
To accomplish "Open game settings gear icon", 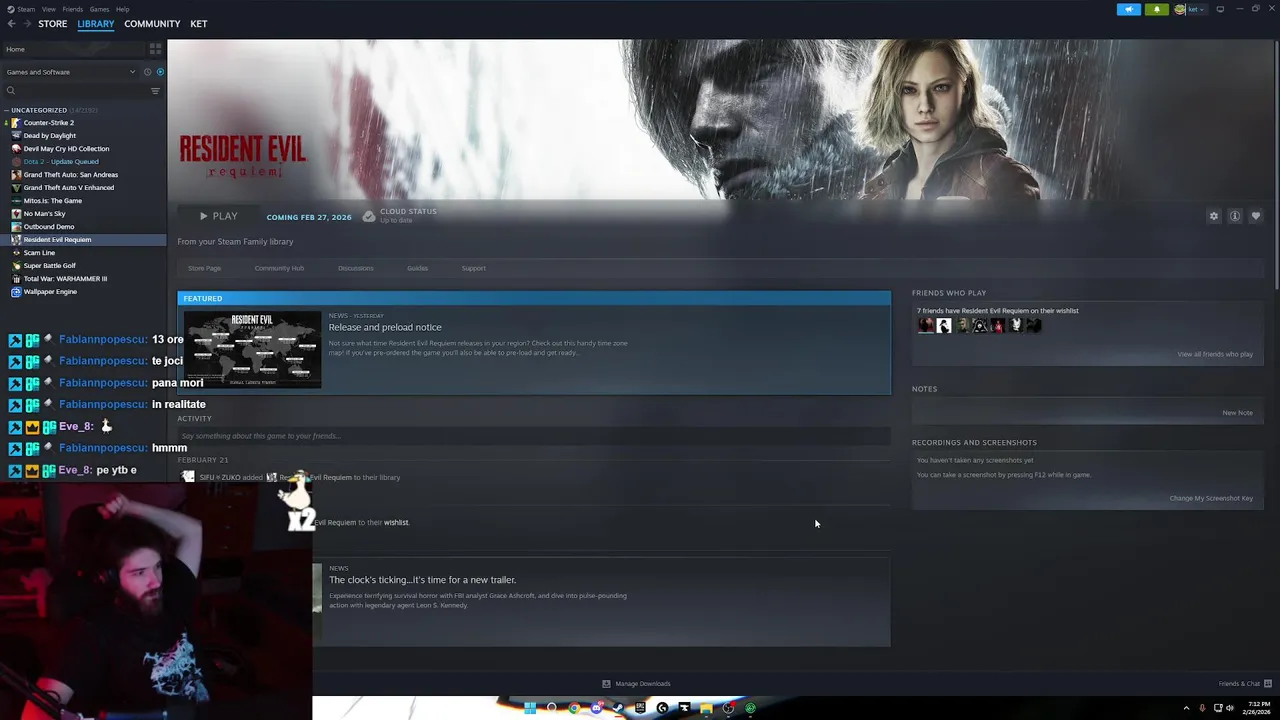I will (1214, 216).
